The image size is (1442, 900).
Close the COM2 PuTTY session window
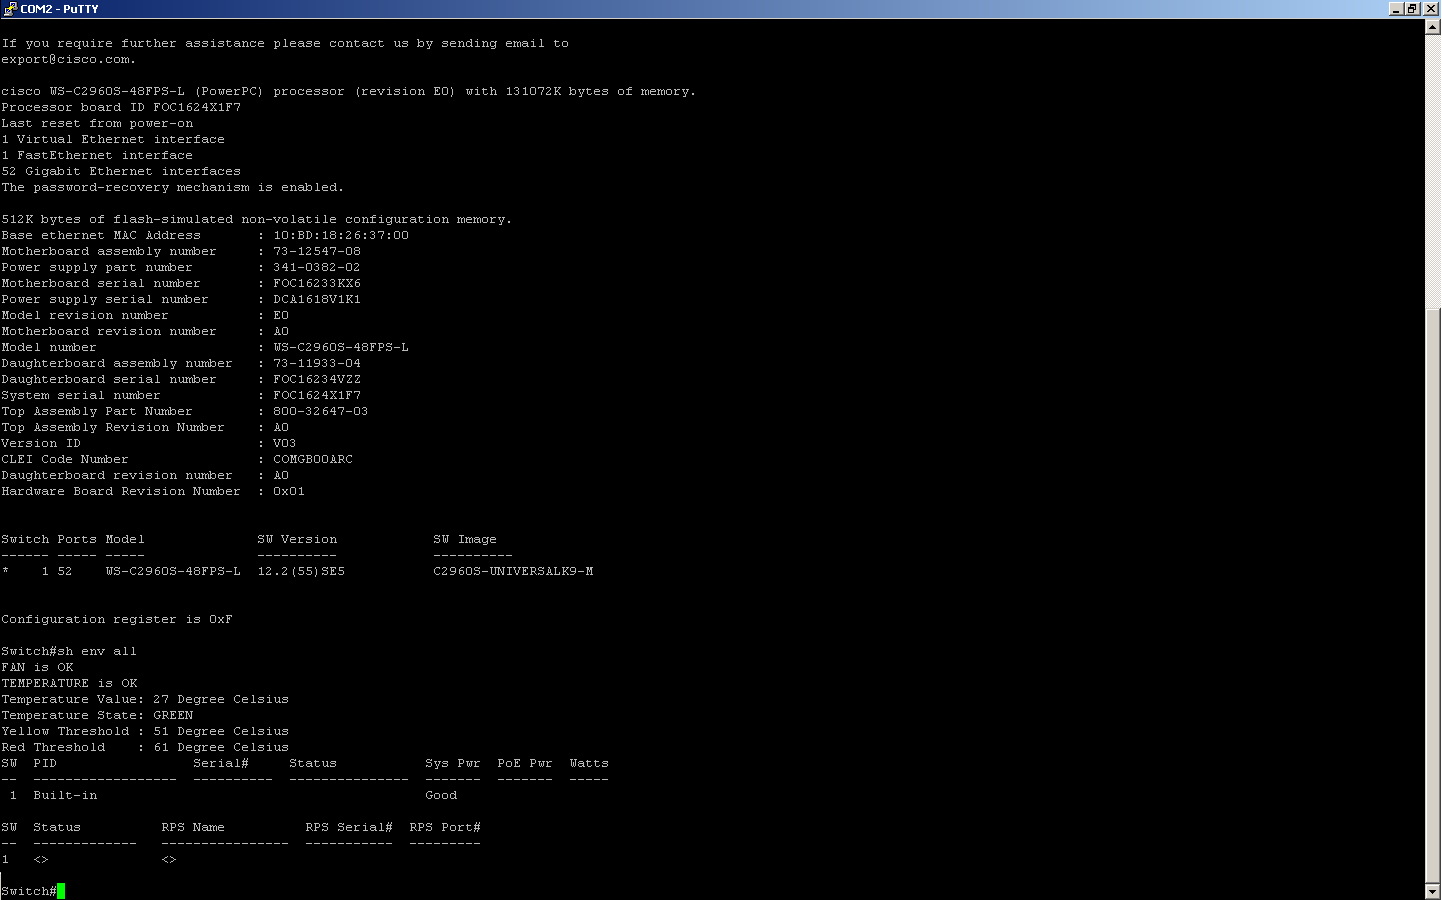tap(1431, 8)
